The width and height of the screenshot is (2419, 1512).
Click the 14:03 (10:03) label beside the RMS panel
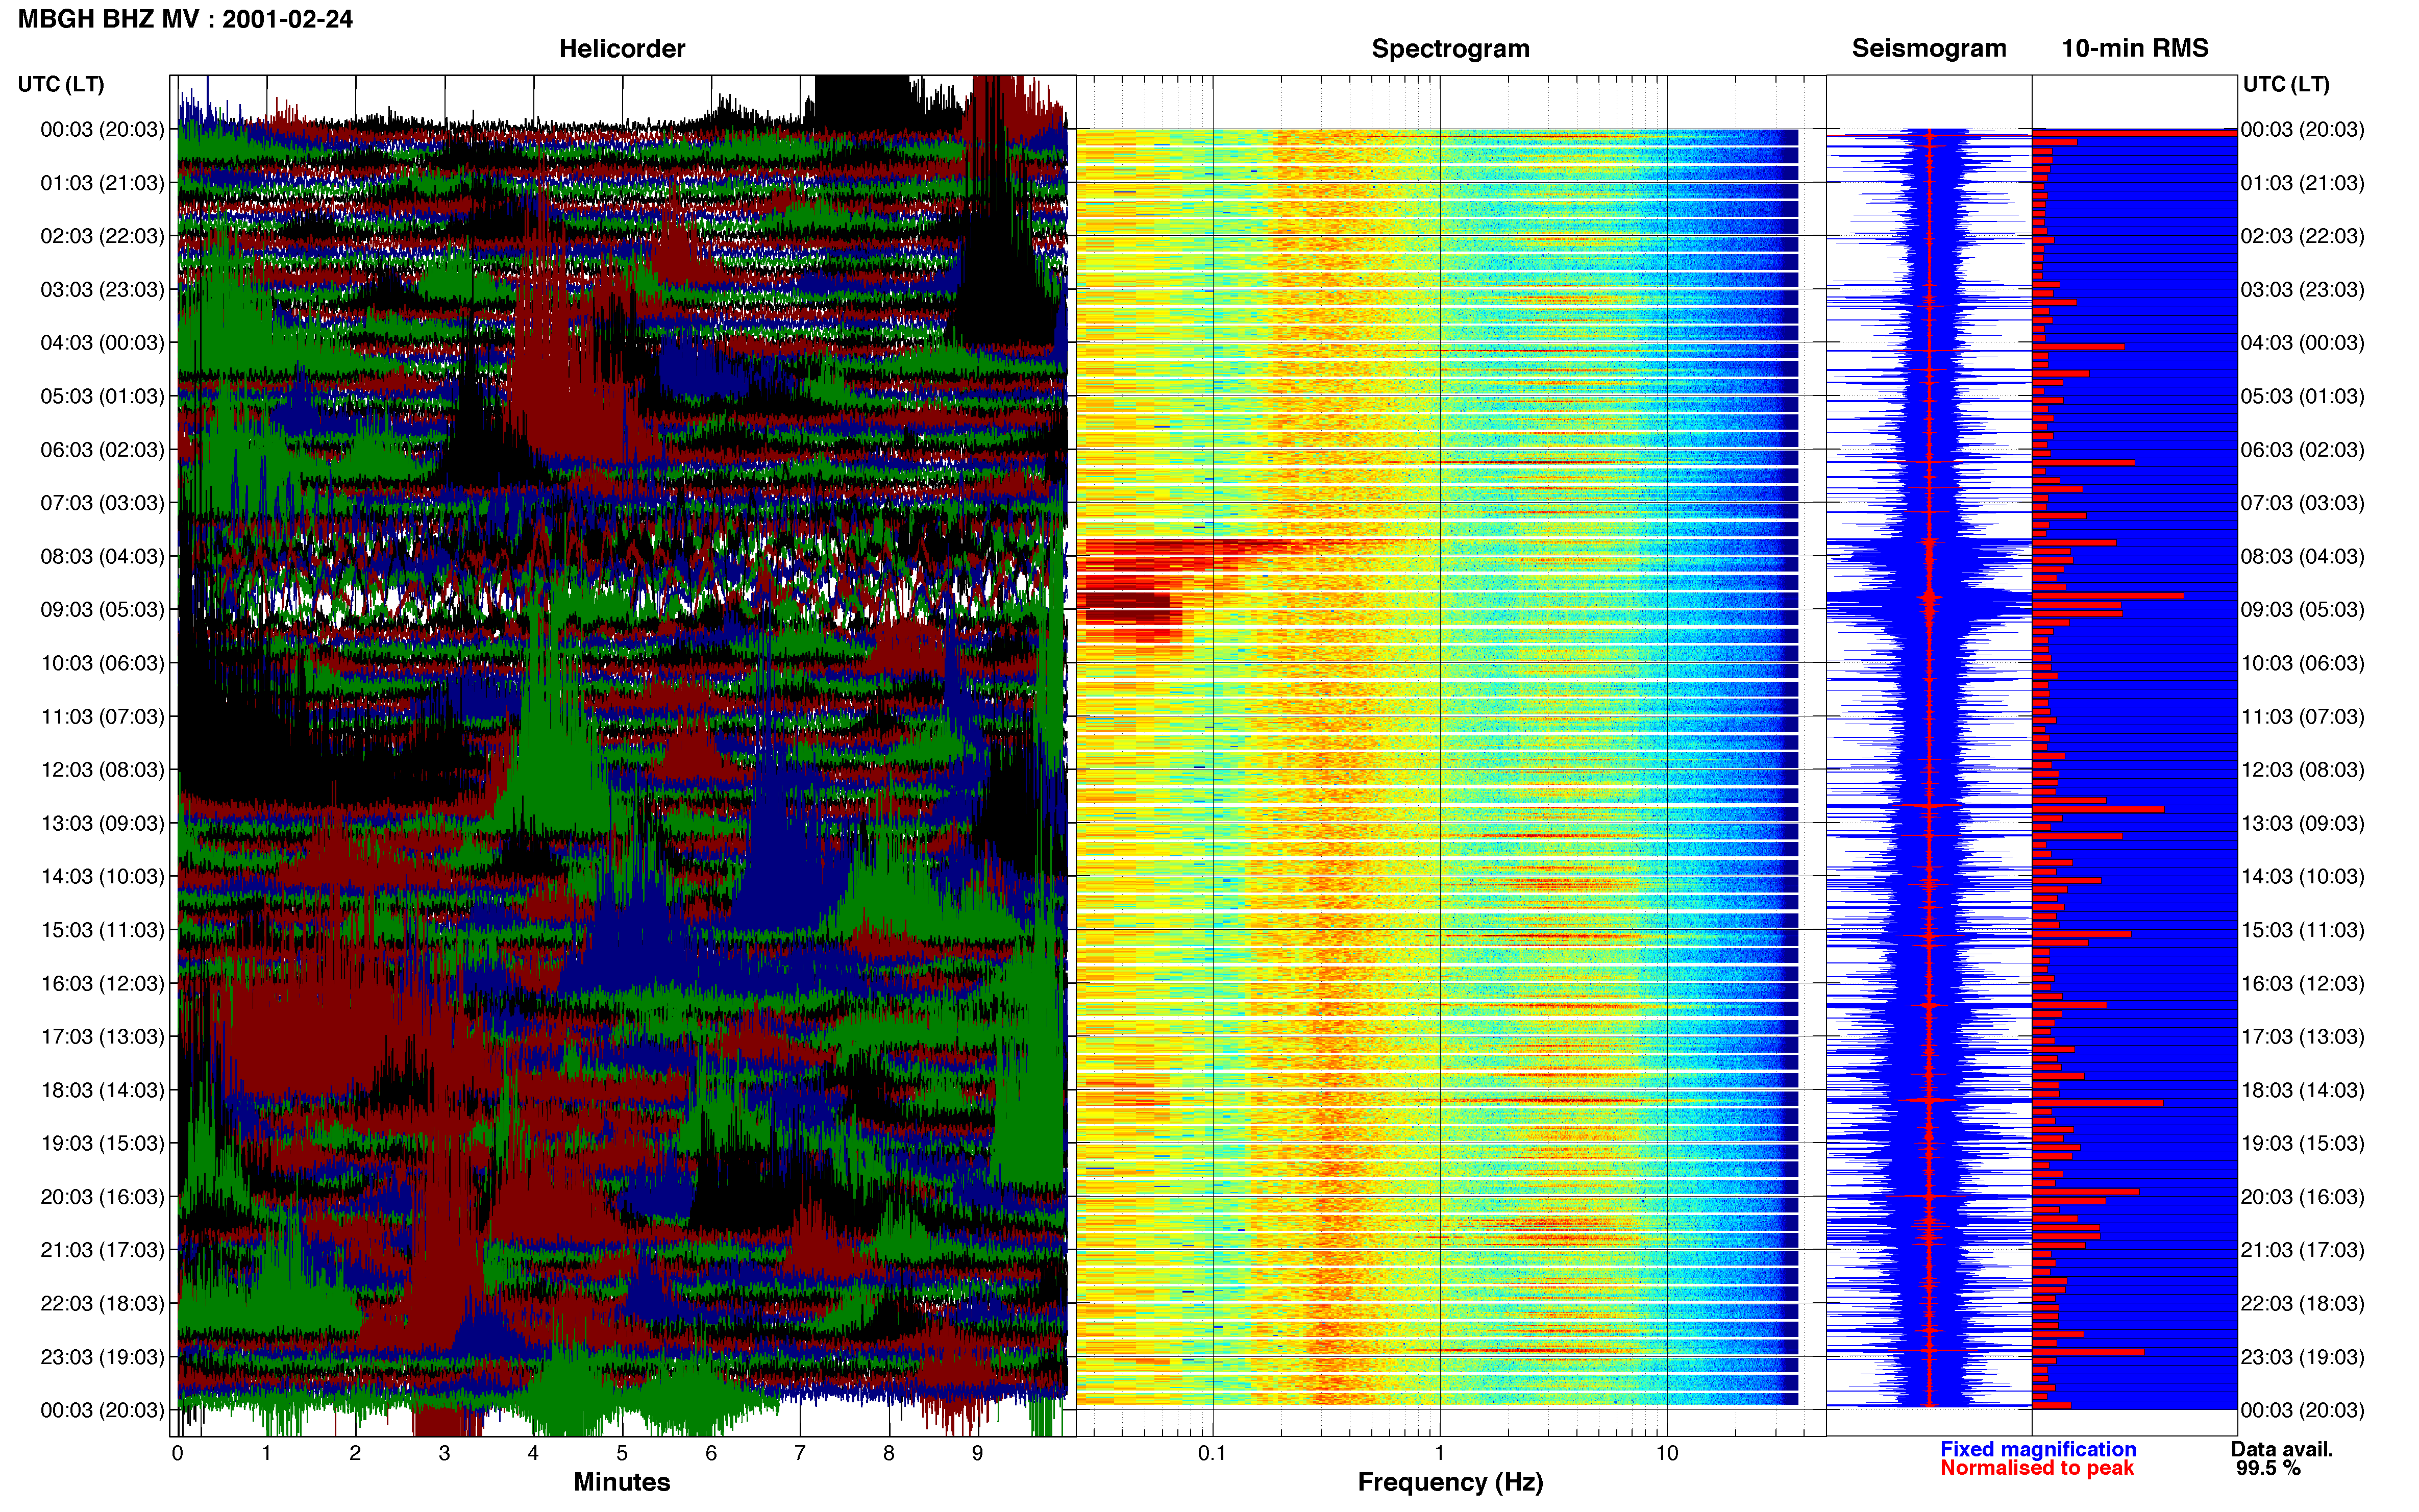[x=2302, y=877]
